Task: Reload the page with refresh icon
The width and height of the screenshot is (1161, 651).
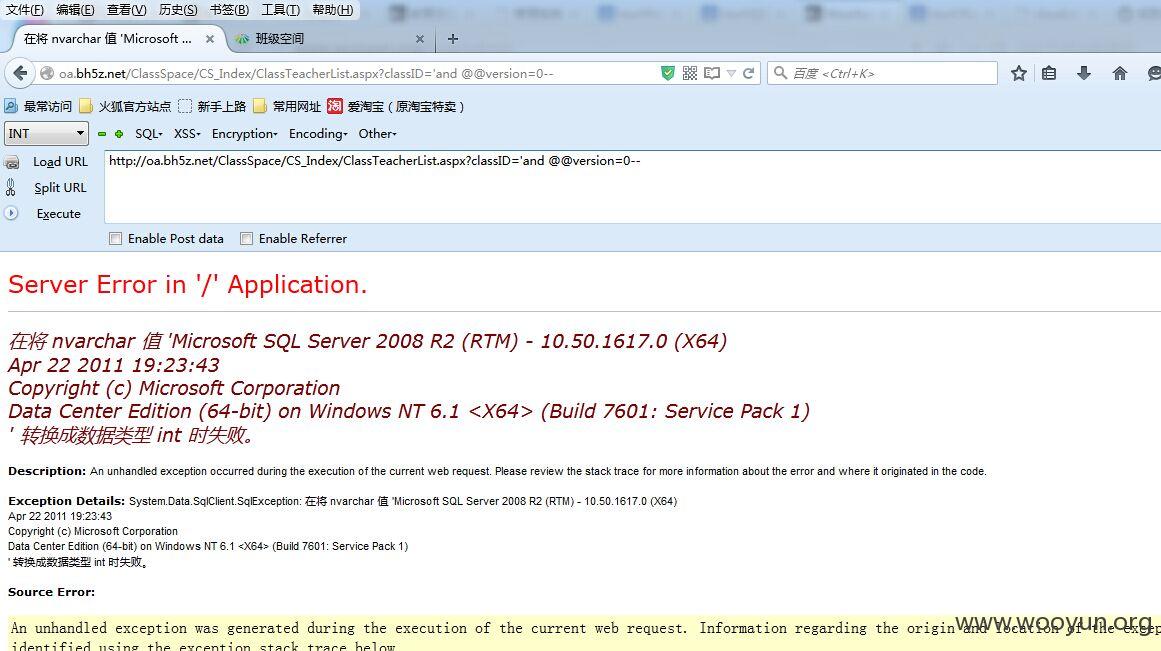Action: click(749, 73)
